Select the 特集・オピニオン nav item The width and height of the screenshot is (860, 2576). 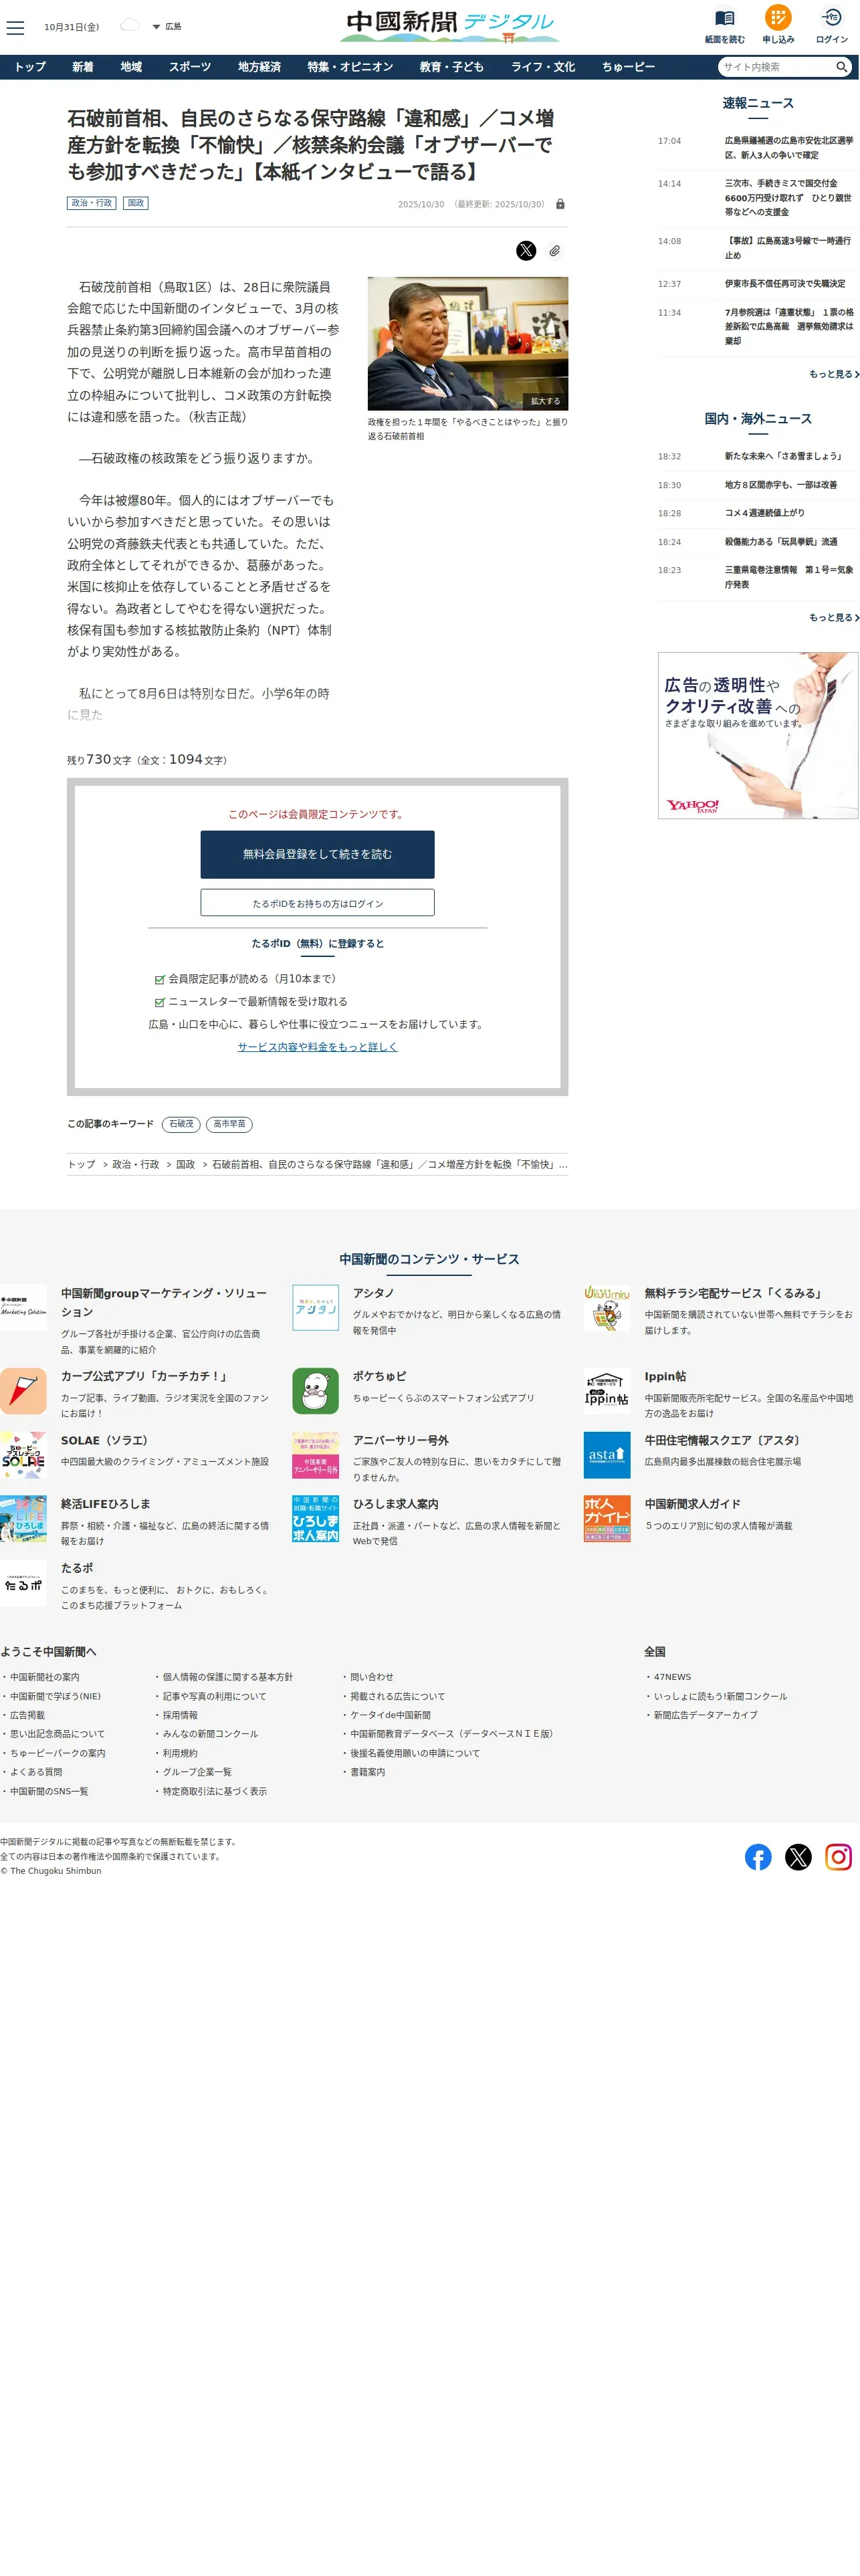(x=350, y=67)
